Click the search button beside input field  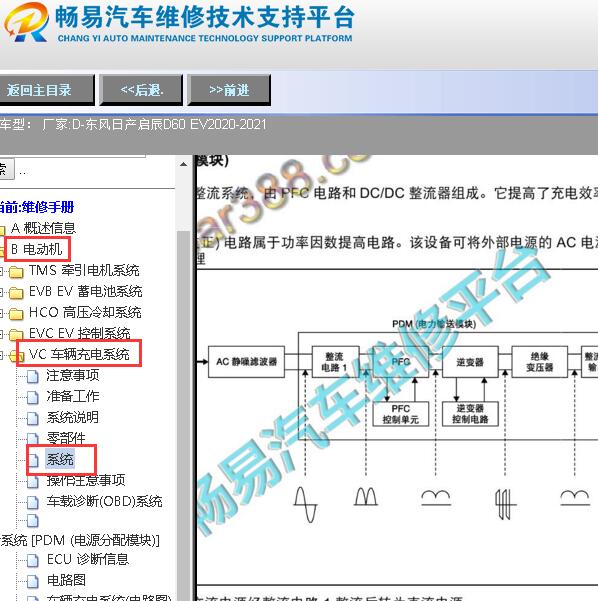(5, 169)
